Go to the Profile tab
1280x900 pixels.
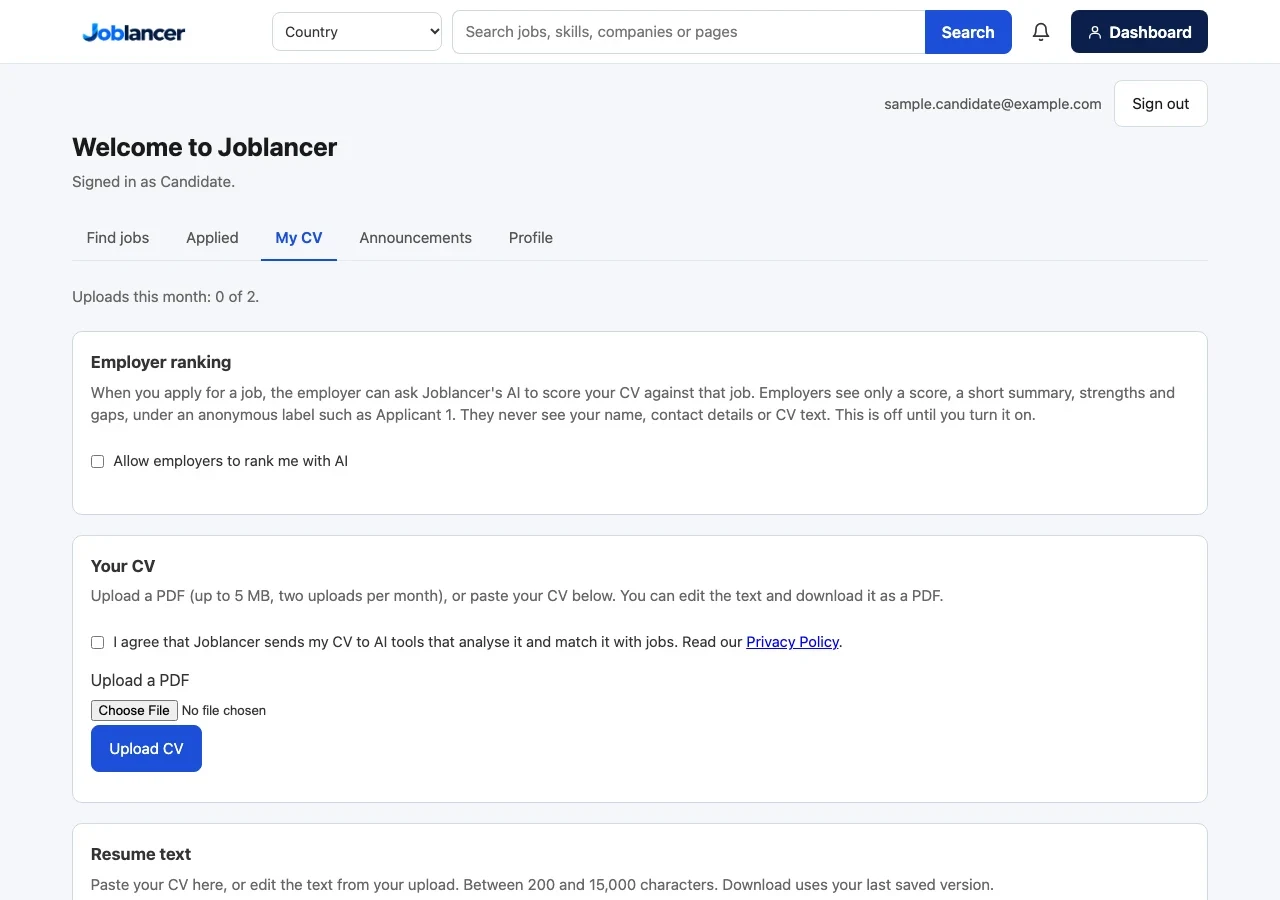tap(531, 238)
